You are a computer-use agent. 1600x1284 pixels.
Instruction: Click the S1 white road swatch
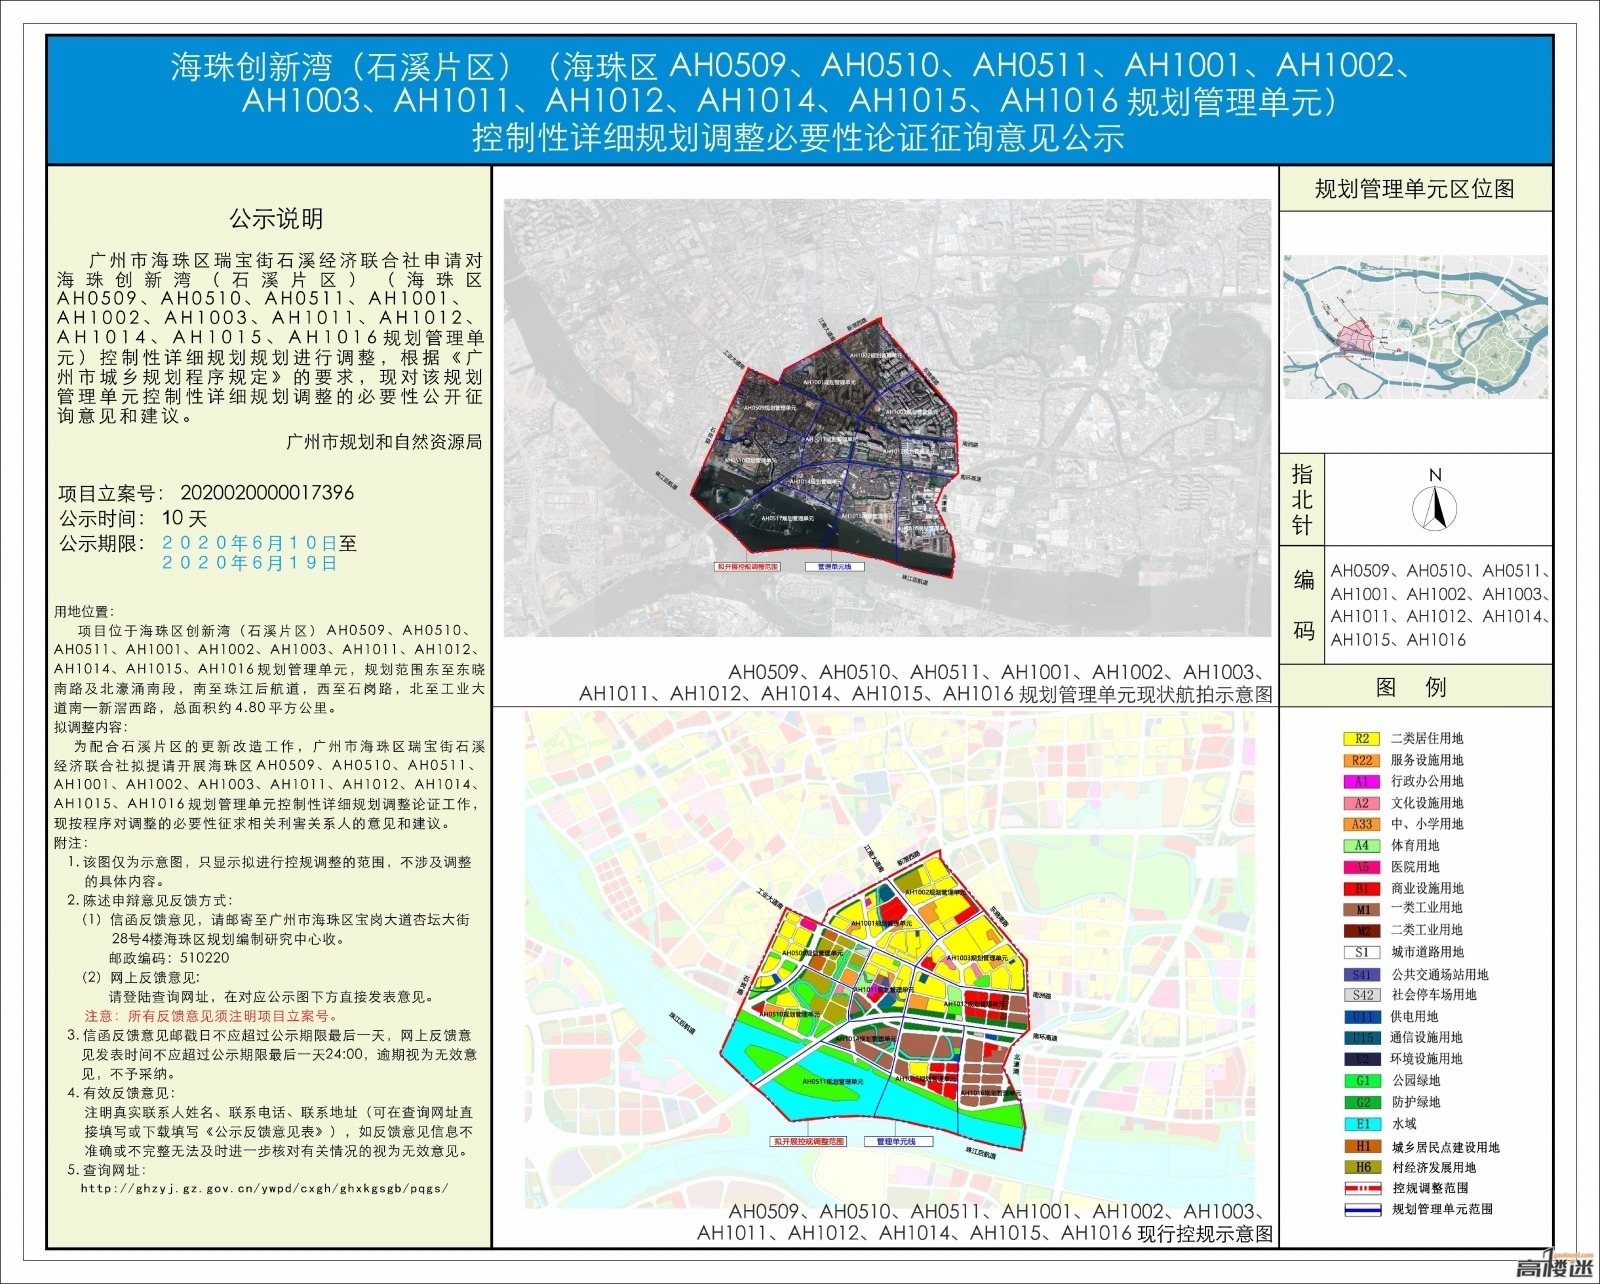tap(1361, 952)
